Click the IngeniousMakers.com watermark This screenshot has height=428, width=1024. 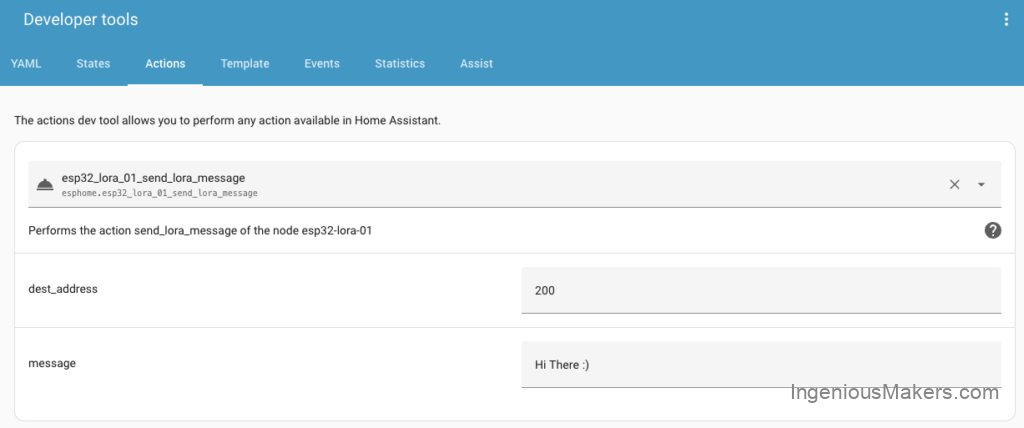894,393
